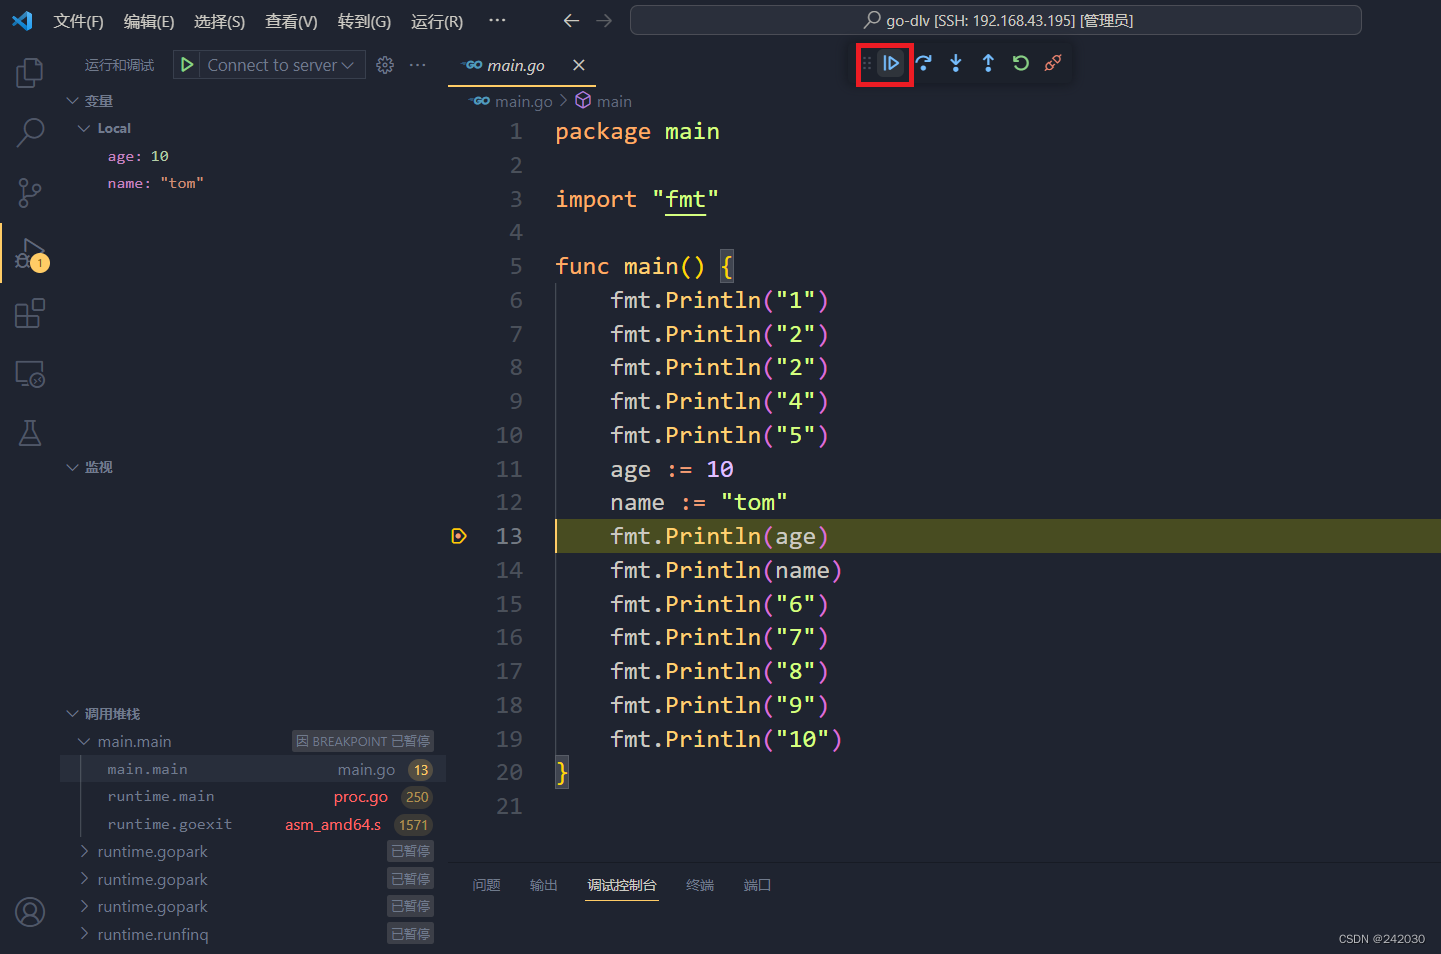Viewport: 1441px width, 954px height.
Task: Open the 编辑(E) menu
Action: 149,21
